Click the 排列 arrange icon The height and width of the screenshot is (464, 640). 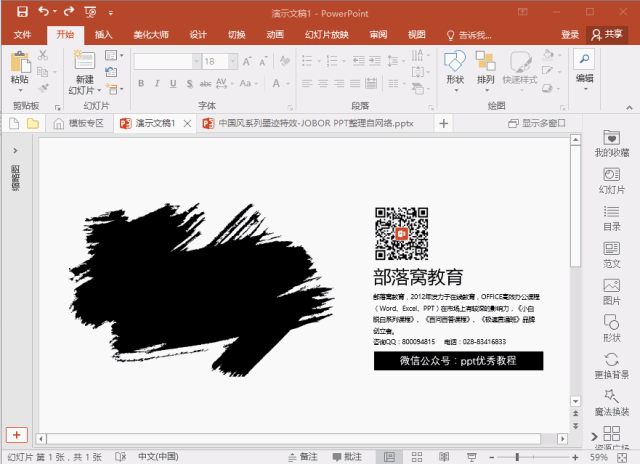pos(485,69)
